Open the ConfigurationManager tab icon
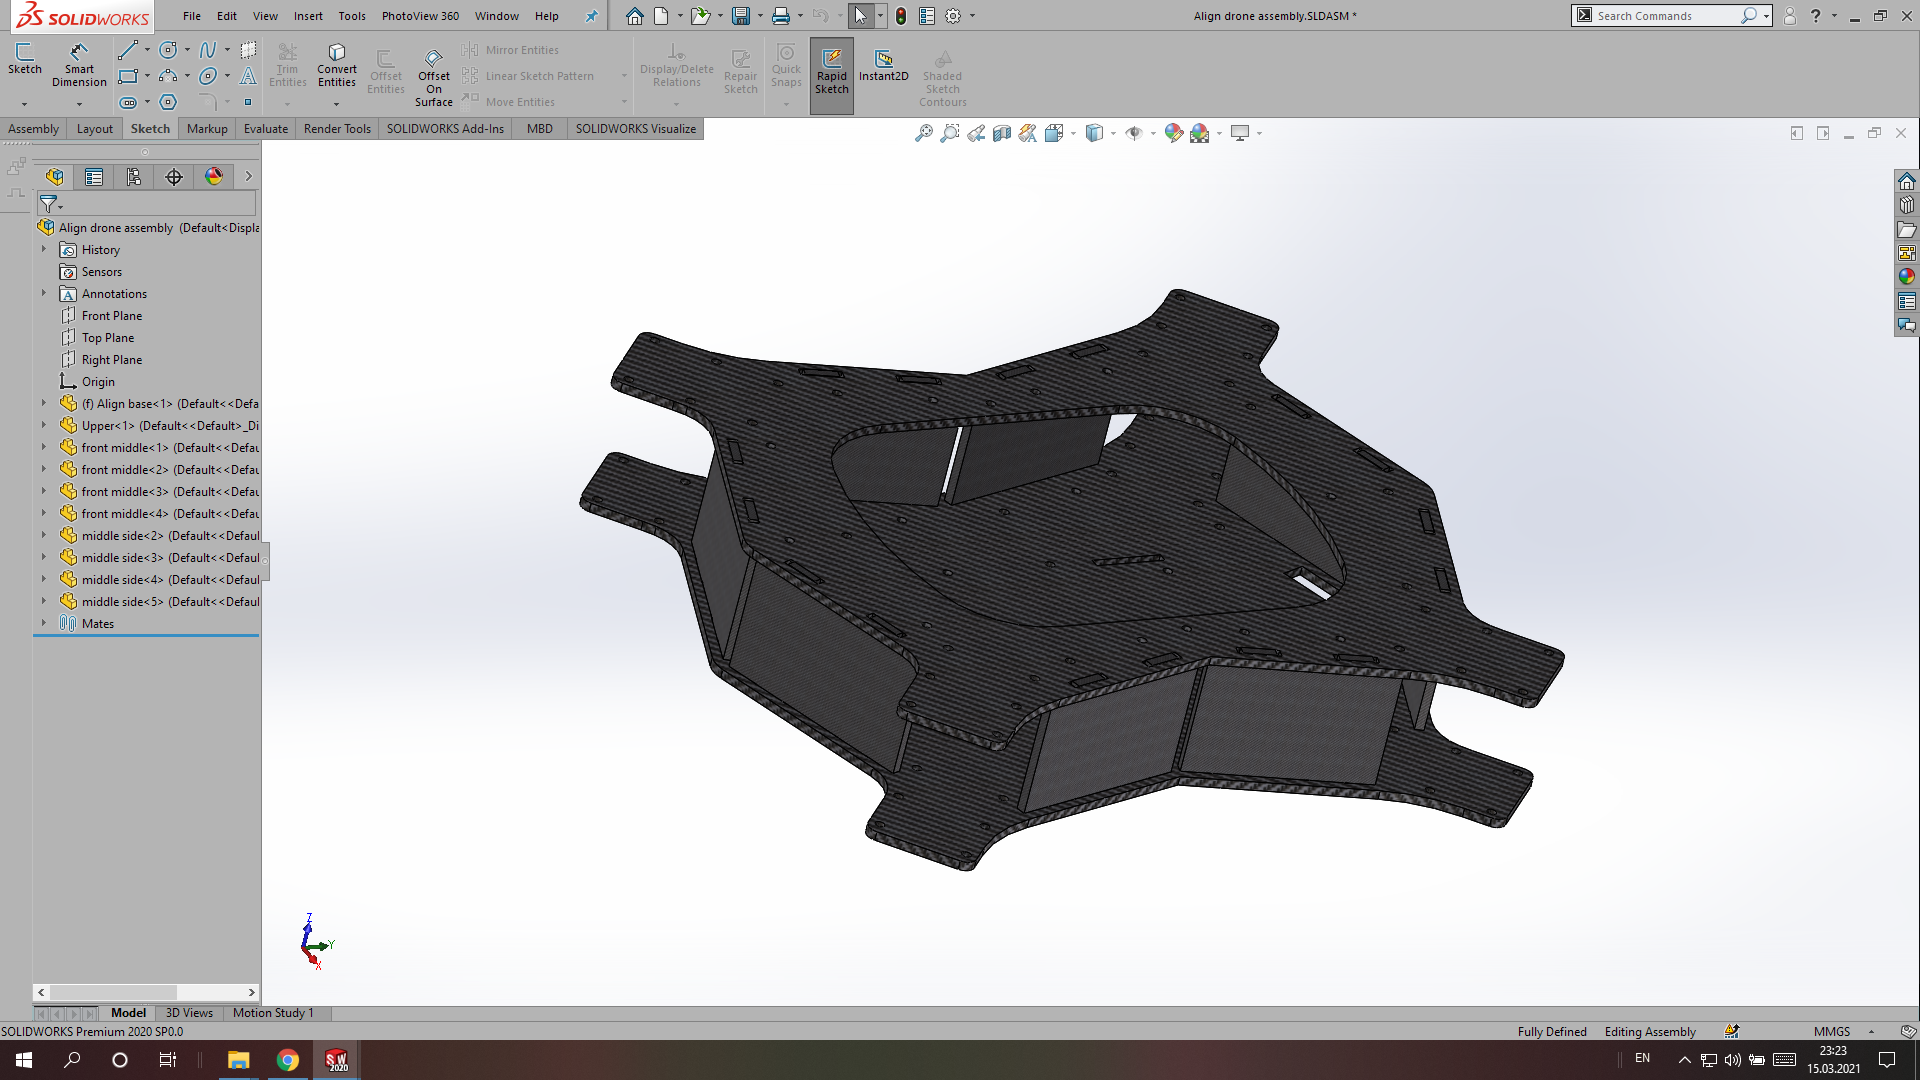1920x1080 pixels. [134, 177]
